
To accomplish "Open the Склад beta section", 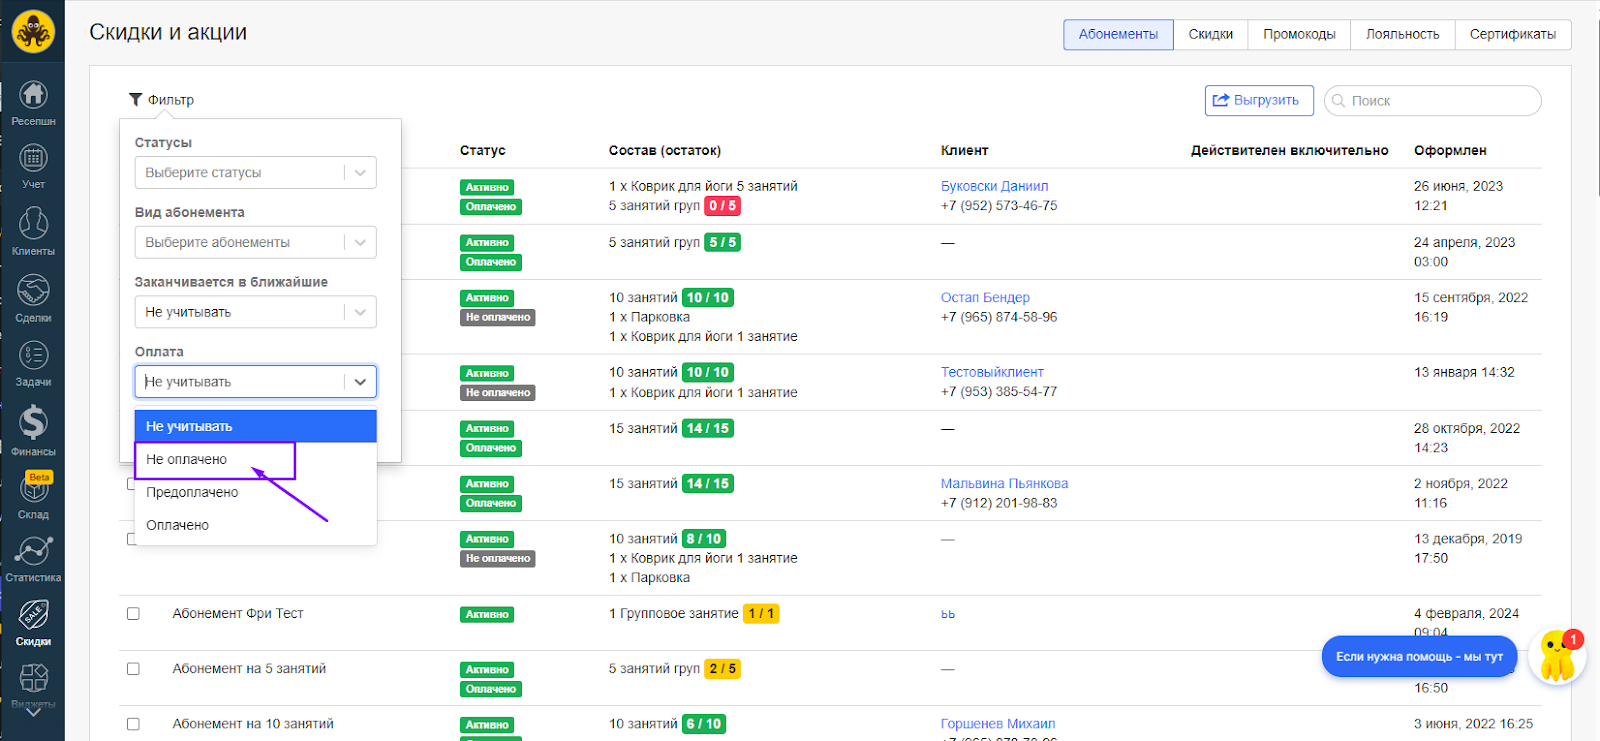I will [33, 496].
